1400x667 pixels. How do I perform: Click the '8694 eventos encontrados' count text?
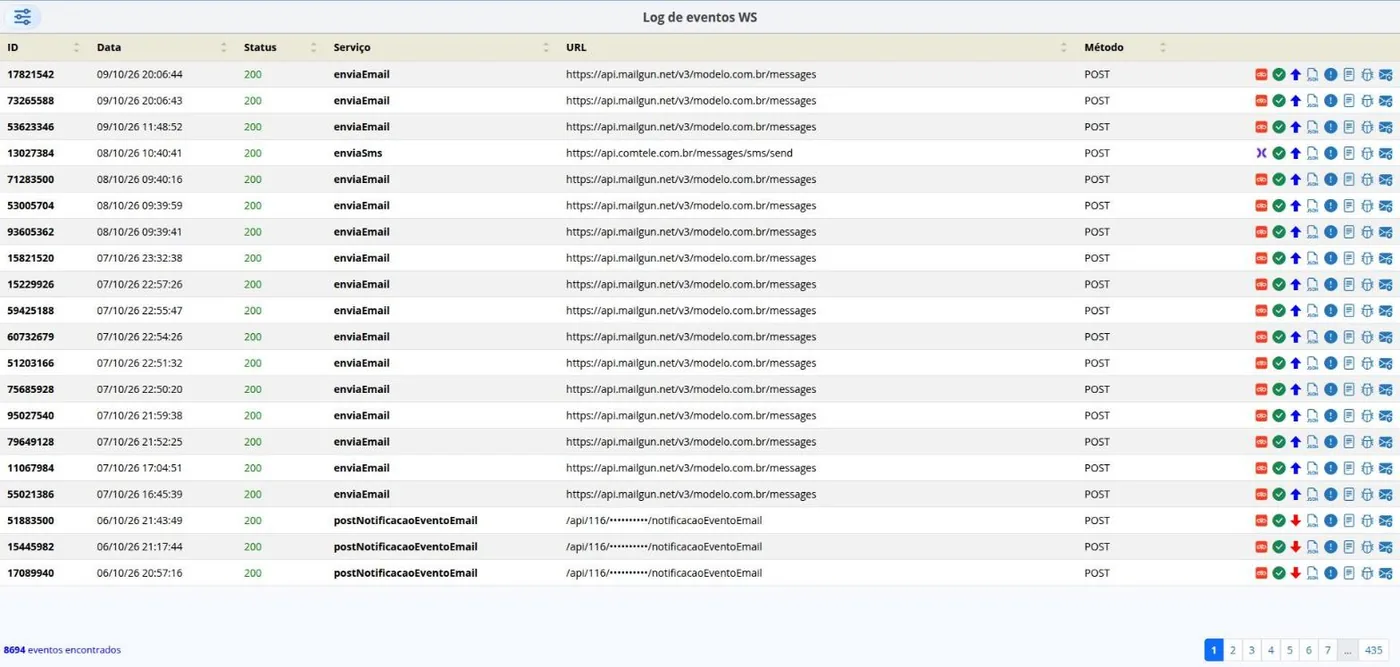[x=62, y=650]
